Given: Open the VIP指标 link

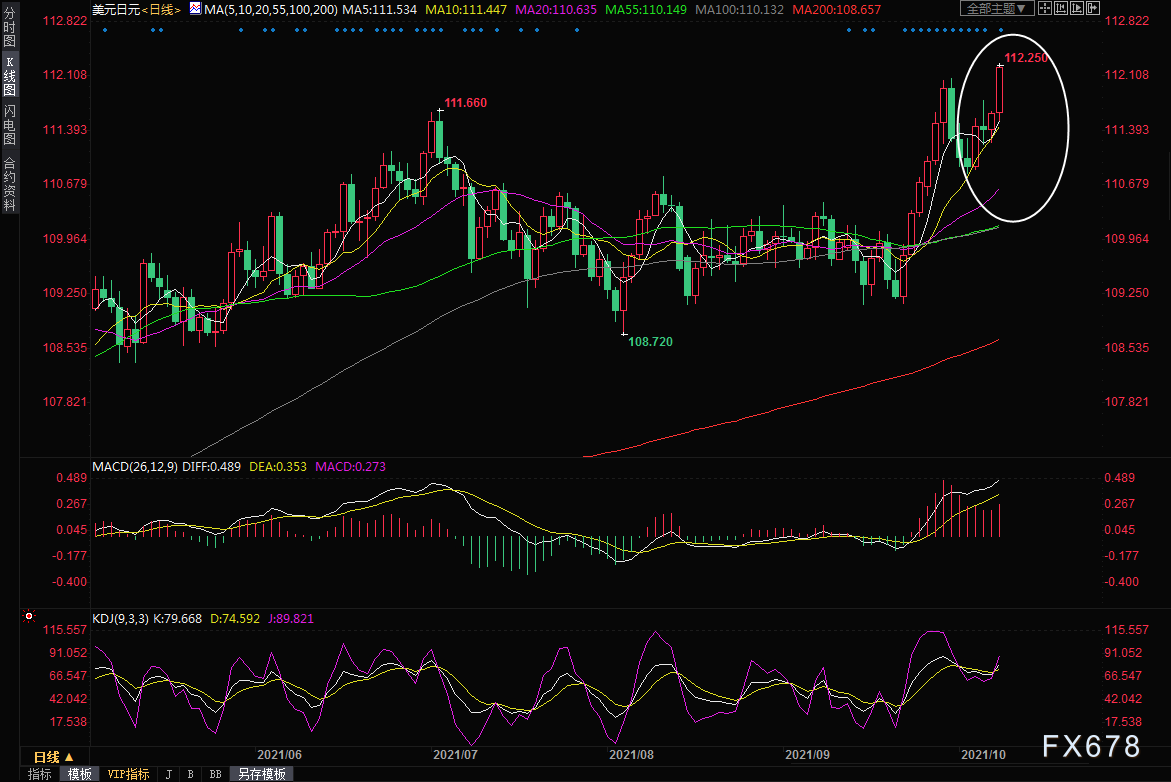Looking at the screenshot, I should coord(128,774).
